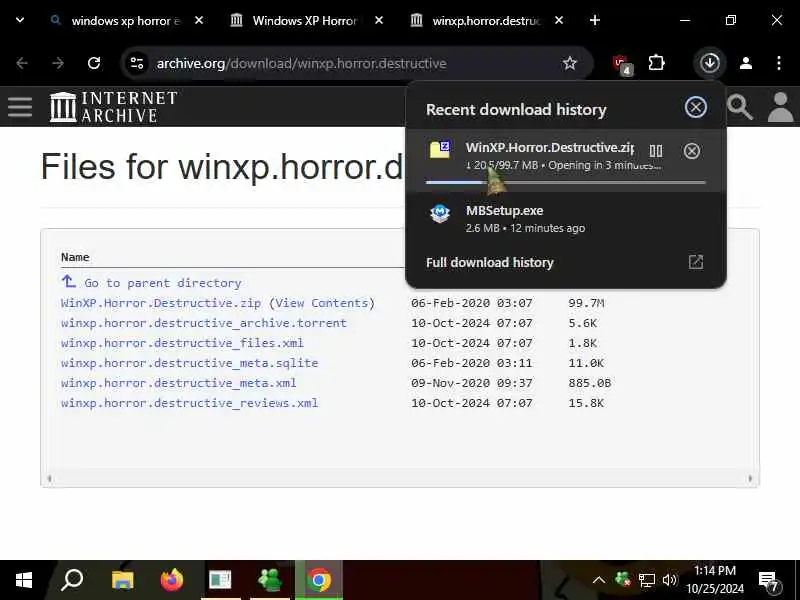Open MBSetup.exe from download history
The height and width of the screenshot is (600, 800).
565,219
